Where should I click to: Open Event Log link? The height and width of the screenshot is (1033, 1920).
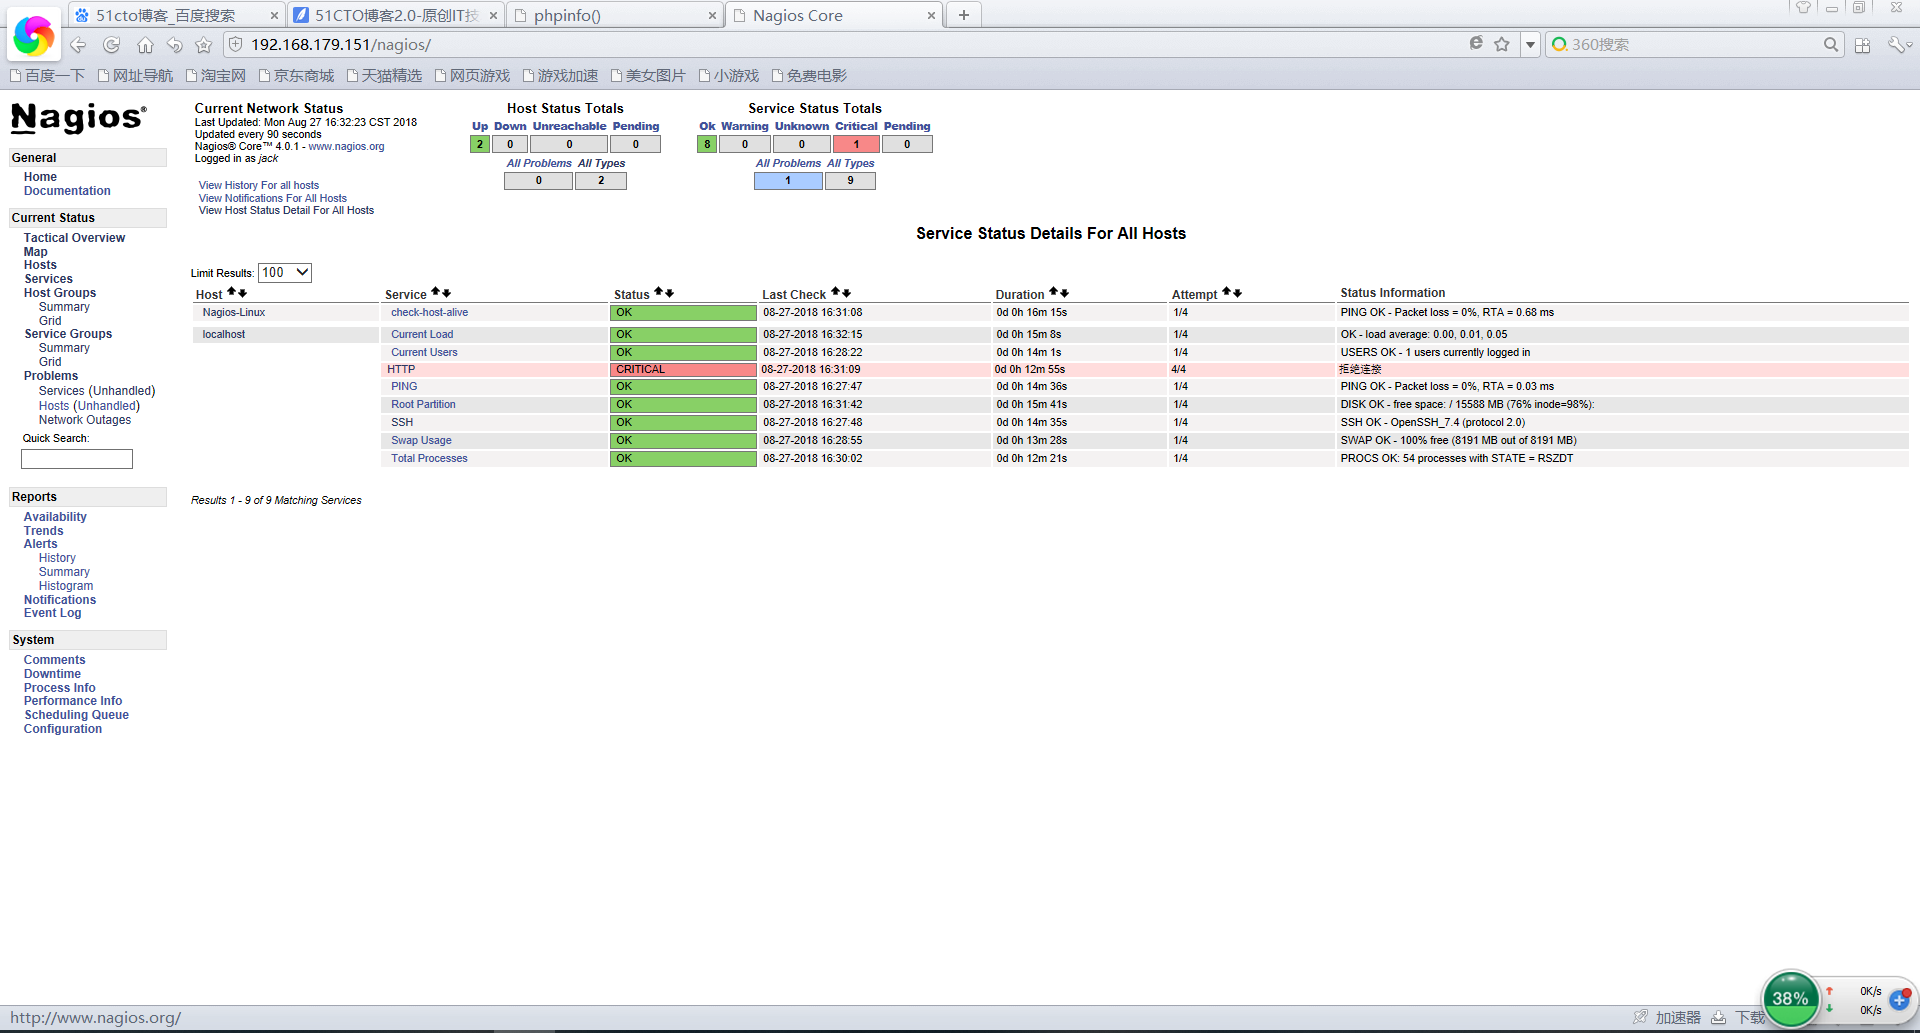[53, 613]
